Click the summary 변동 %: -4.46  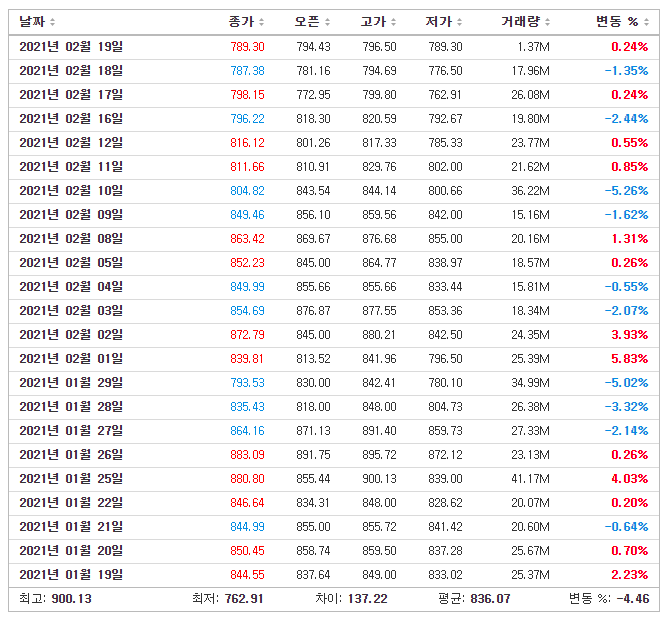click(x=609, y=599)
